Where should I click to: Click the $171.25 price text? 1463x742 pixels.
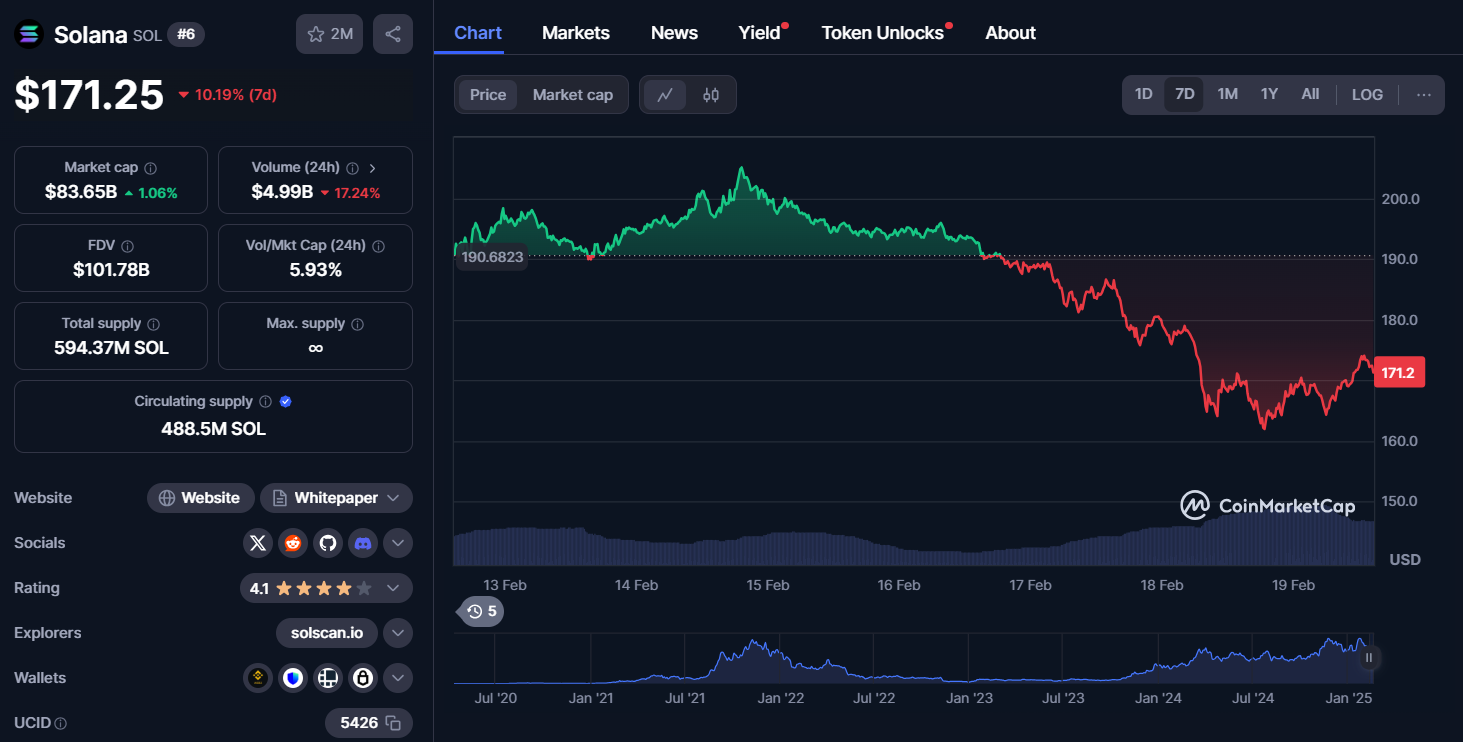(x=89, y=94)
